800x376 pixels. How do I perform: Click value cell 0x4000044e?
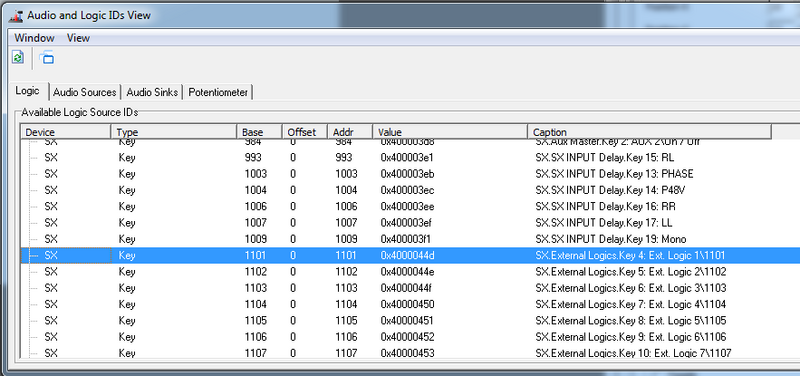407,272
